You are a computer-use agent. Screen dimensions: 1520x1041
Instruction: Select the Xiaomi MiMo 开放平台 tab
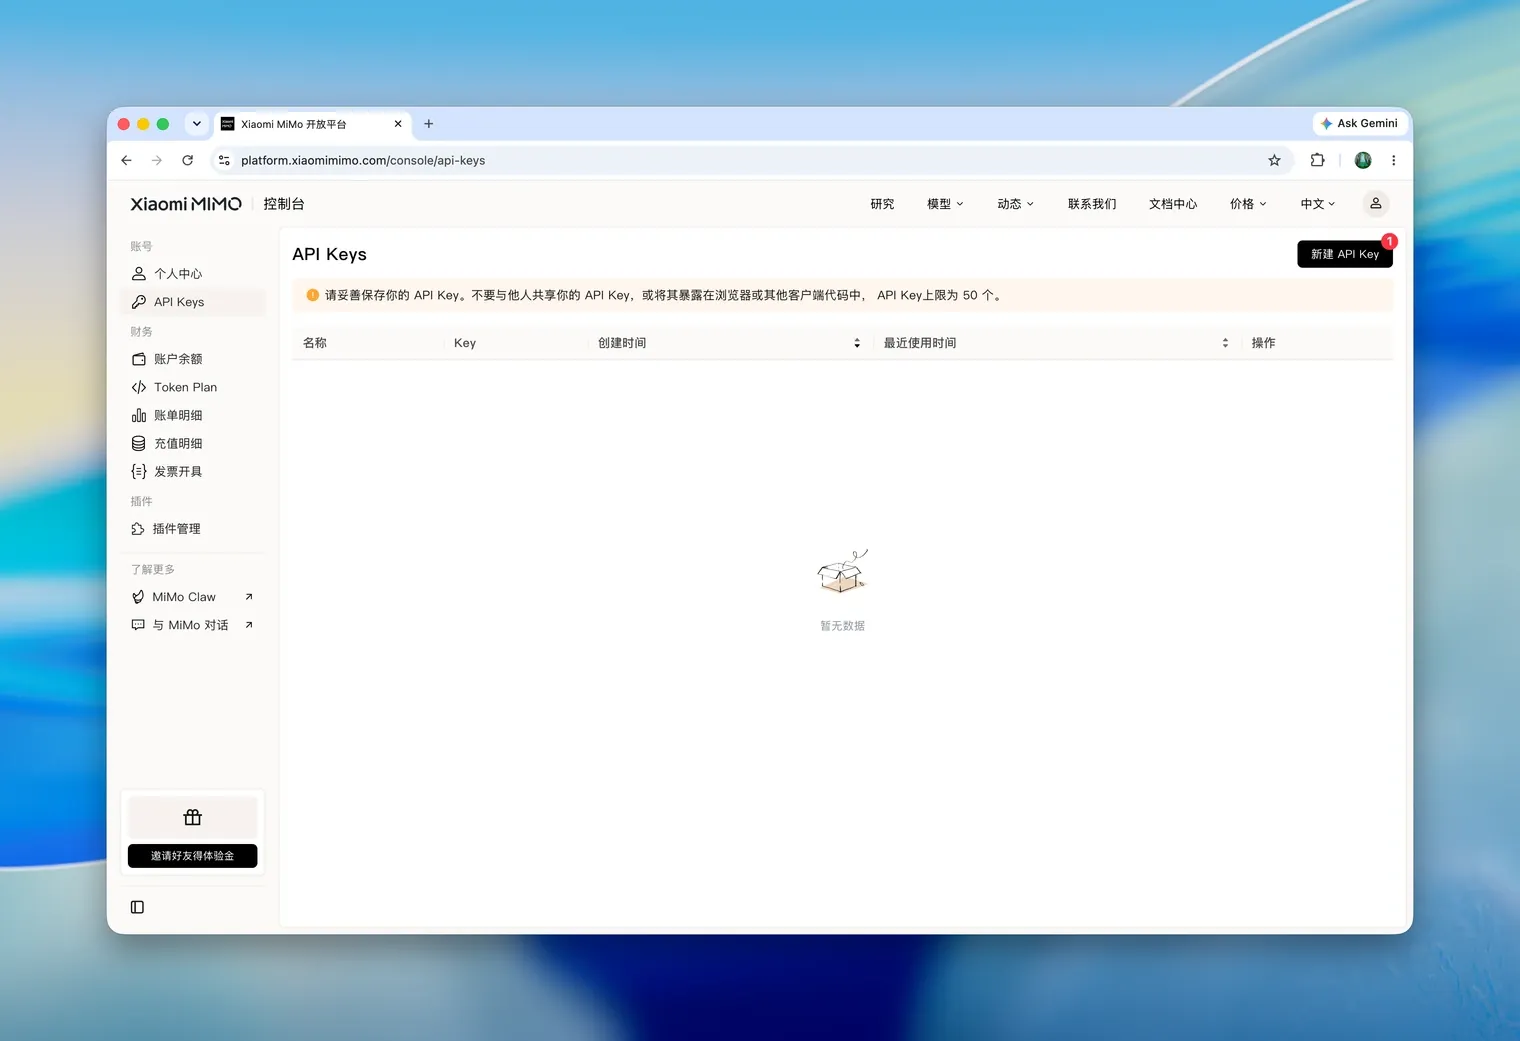pyautogui.click(x=312, y=124)
